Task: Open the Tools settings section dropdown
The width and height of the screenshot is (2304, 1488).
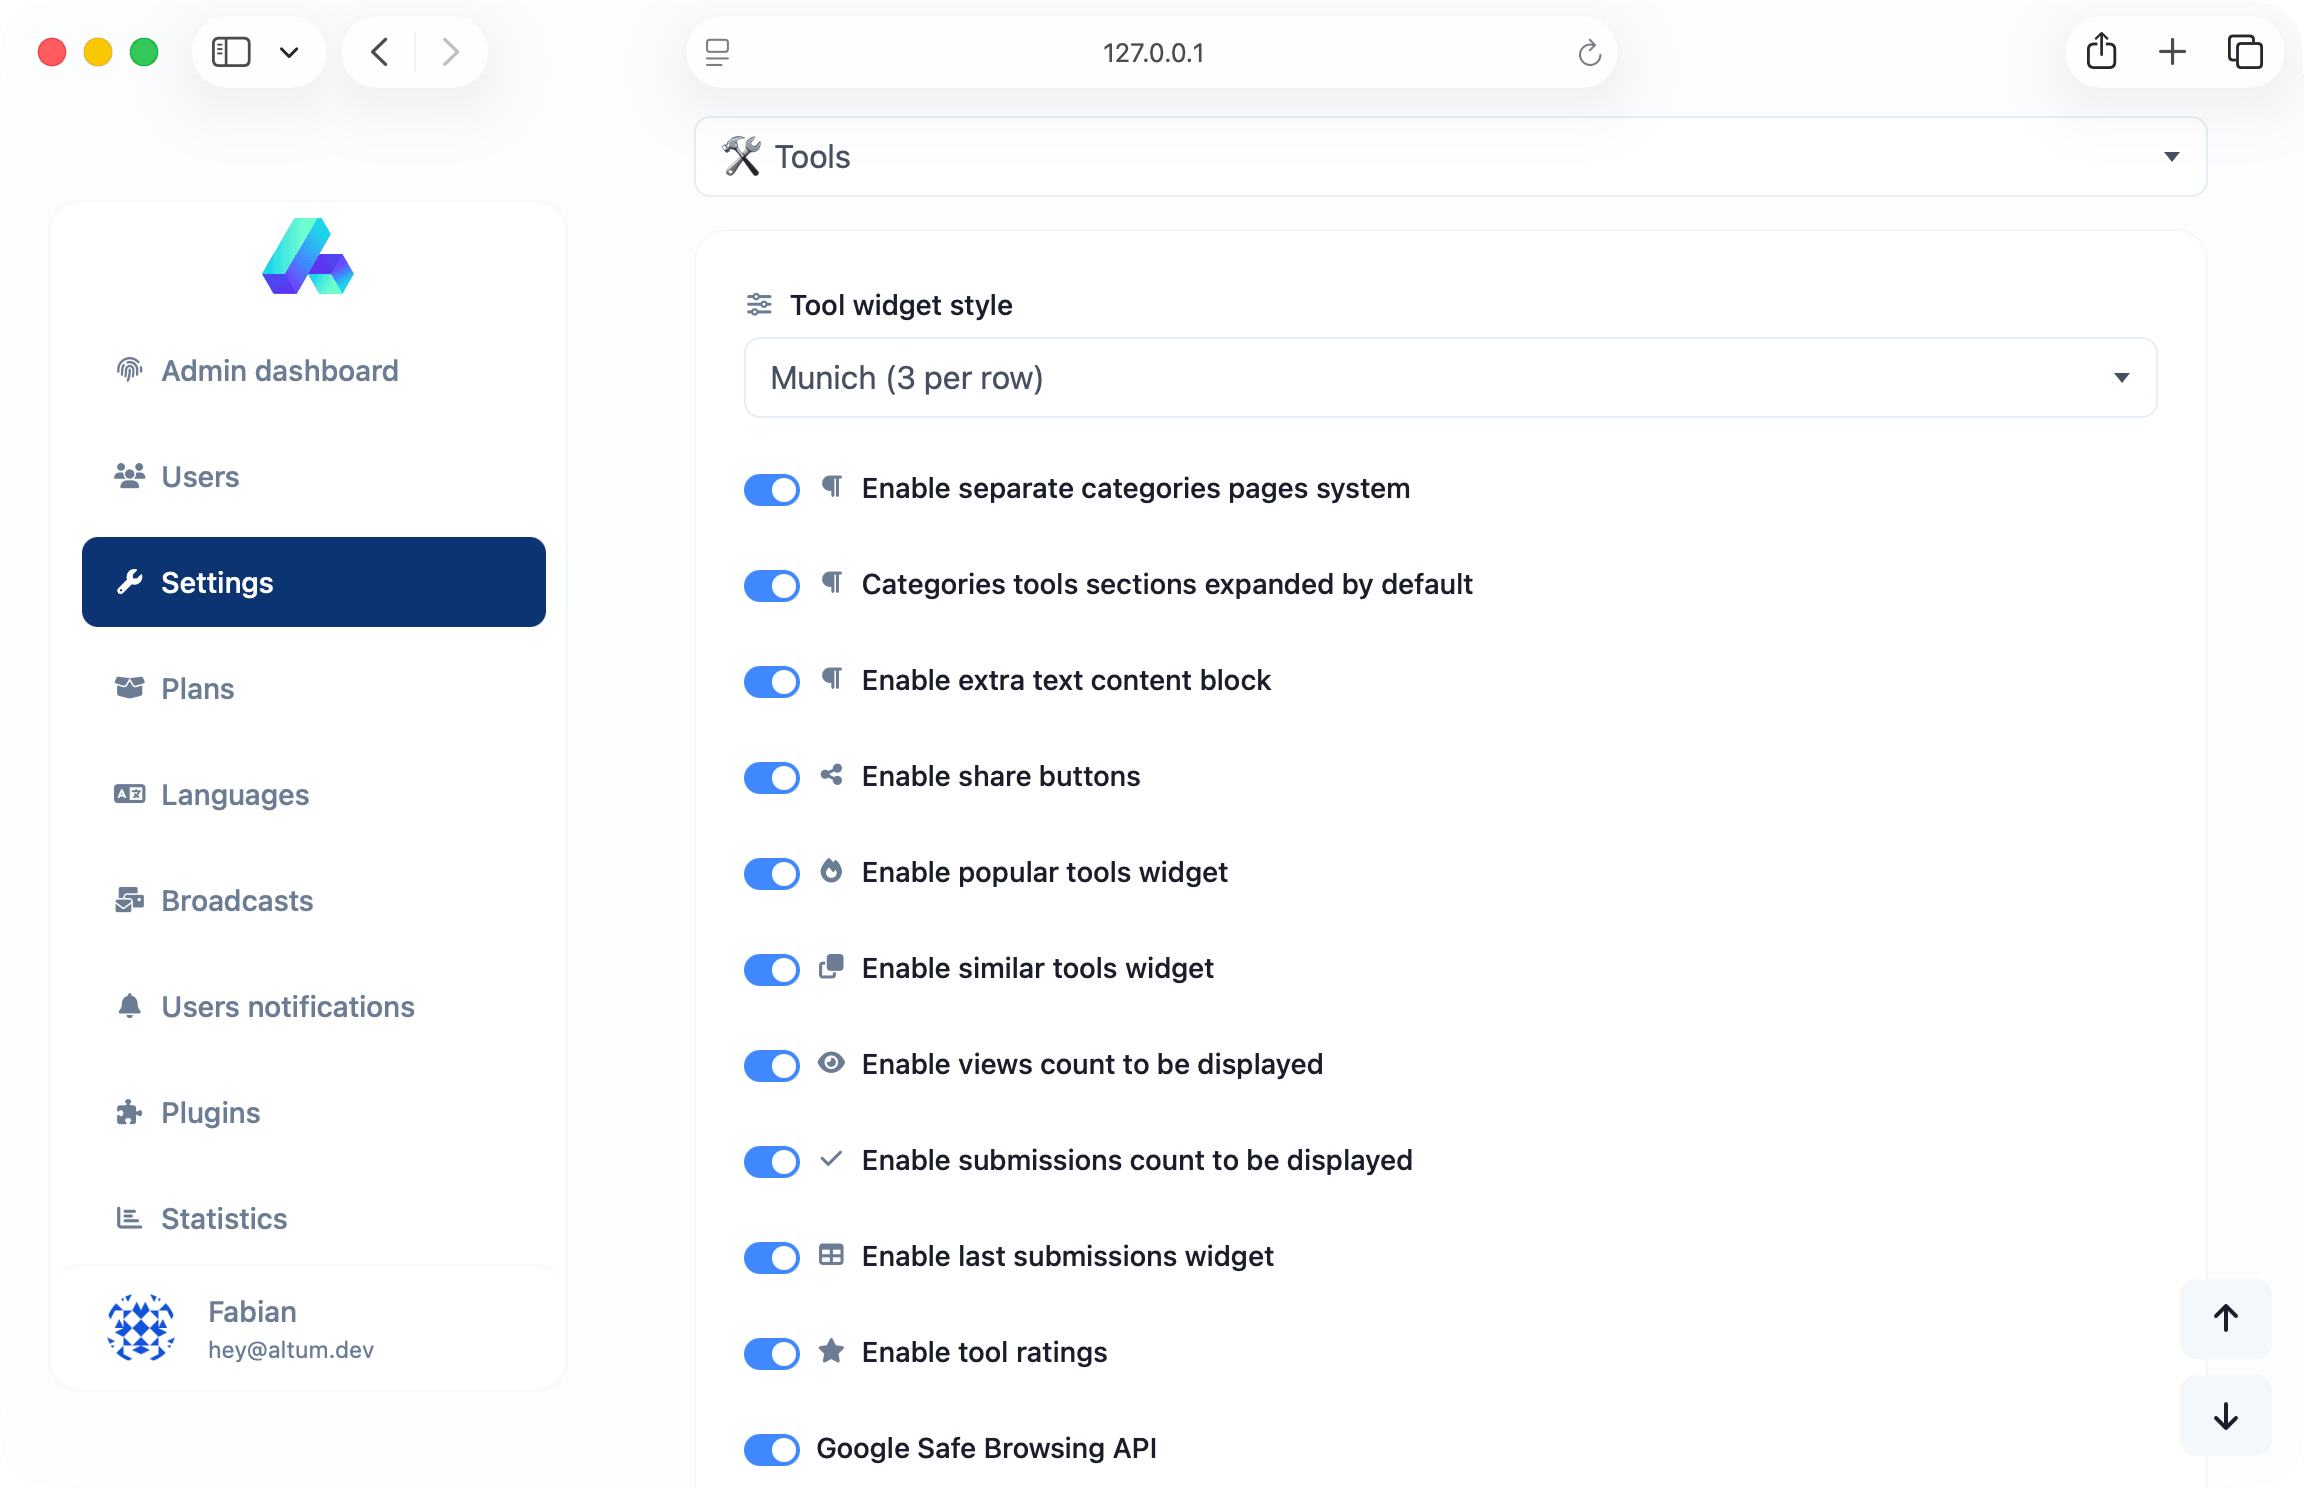Action: tap(1450, 157)
